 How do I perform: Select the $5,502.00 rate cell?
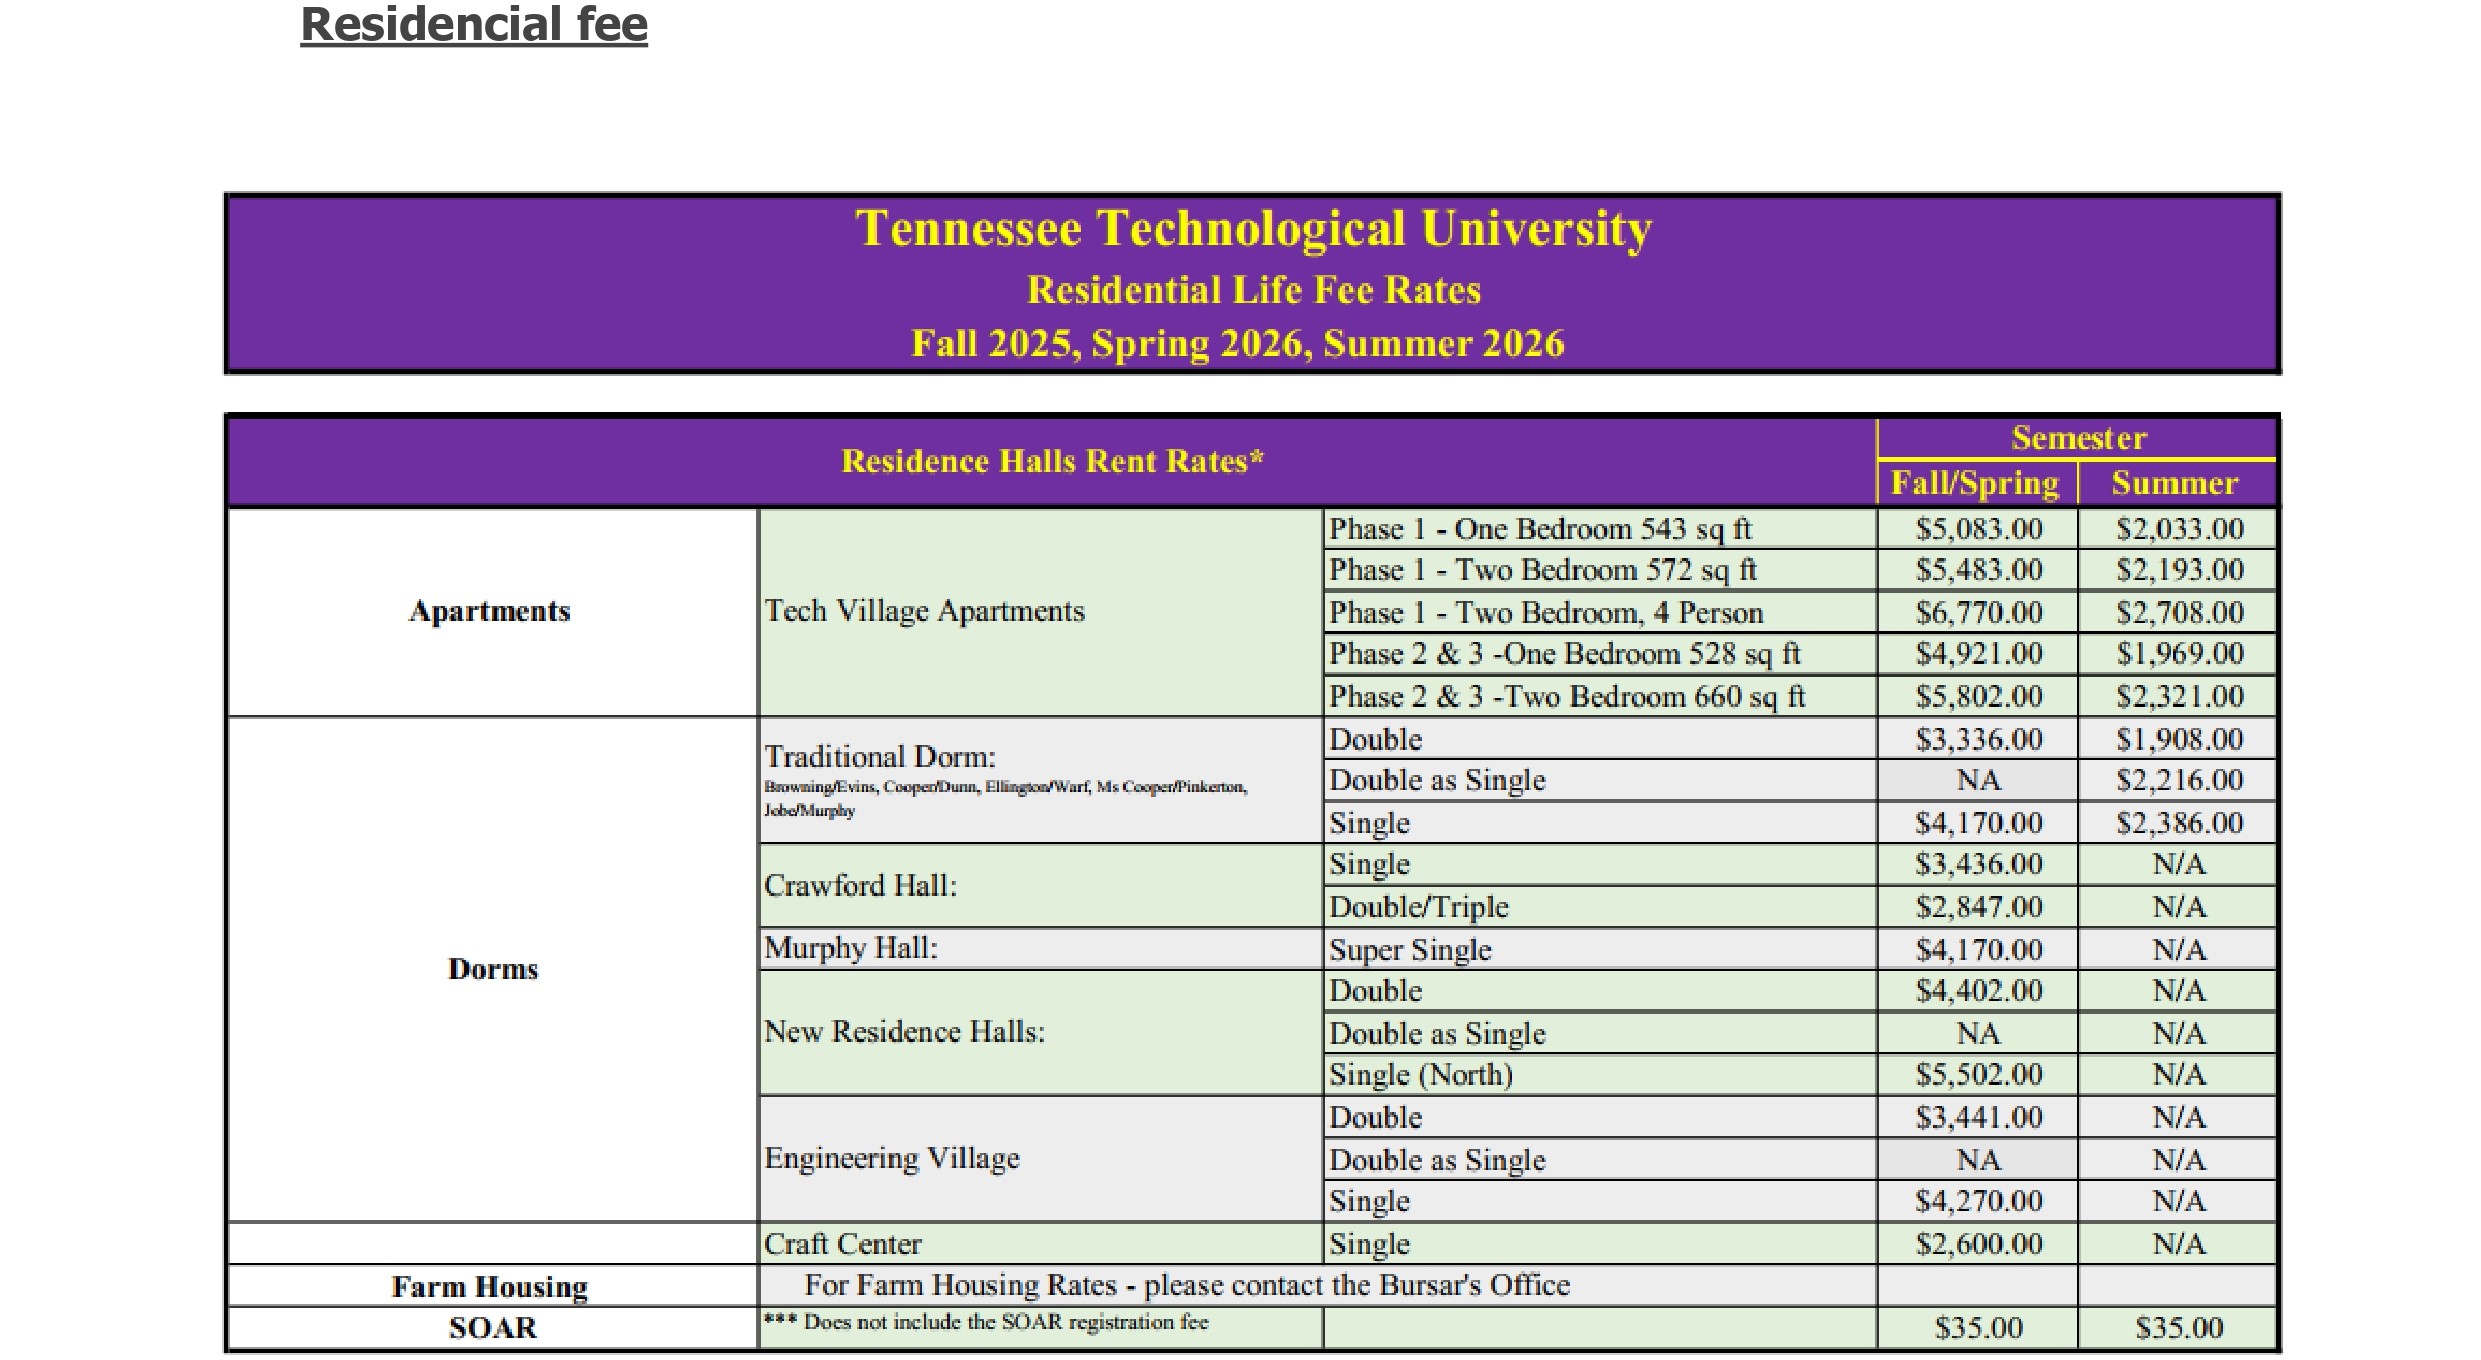pos(1979,1075)
